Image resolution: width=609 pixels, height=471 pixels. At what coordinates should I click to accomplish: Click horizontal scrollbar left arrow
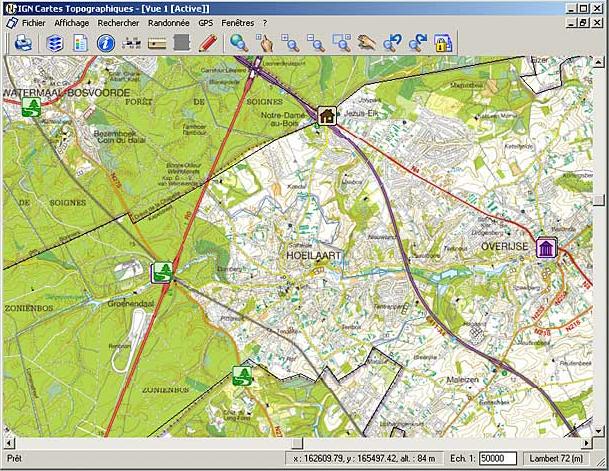tap(9, 443)
